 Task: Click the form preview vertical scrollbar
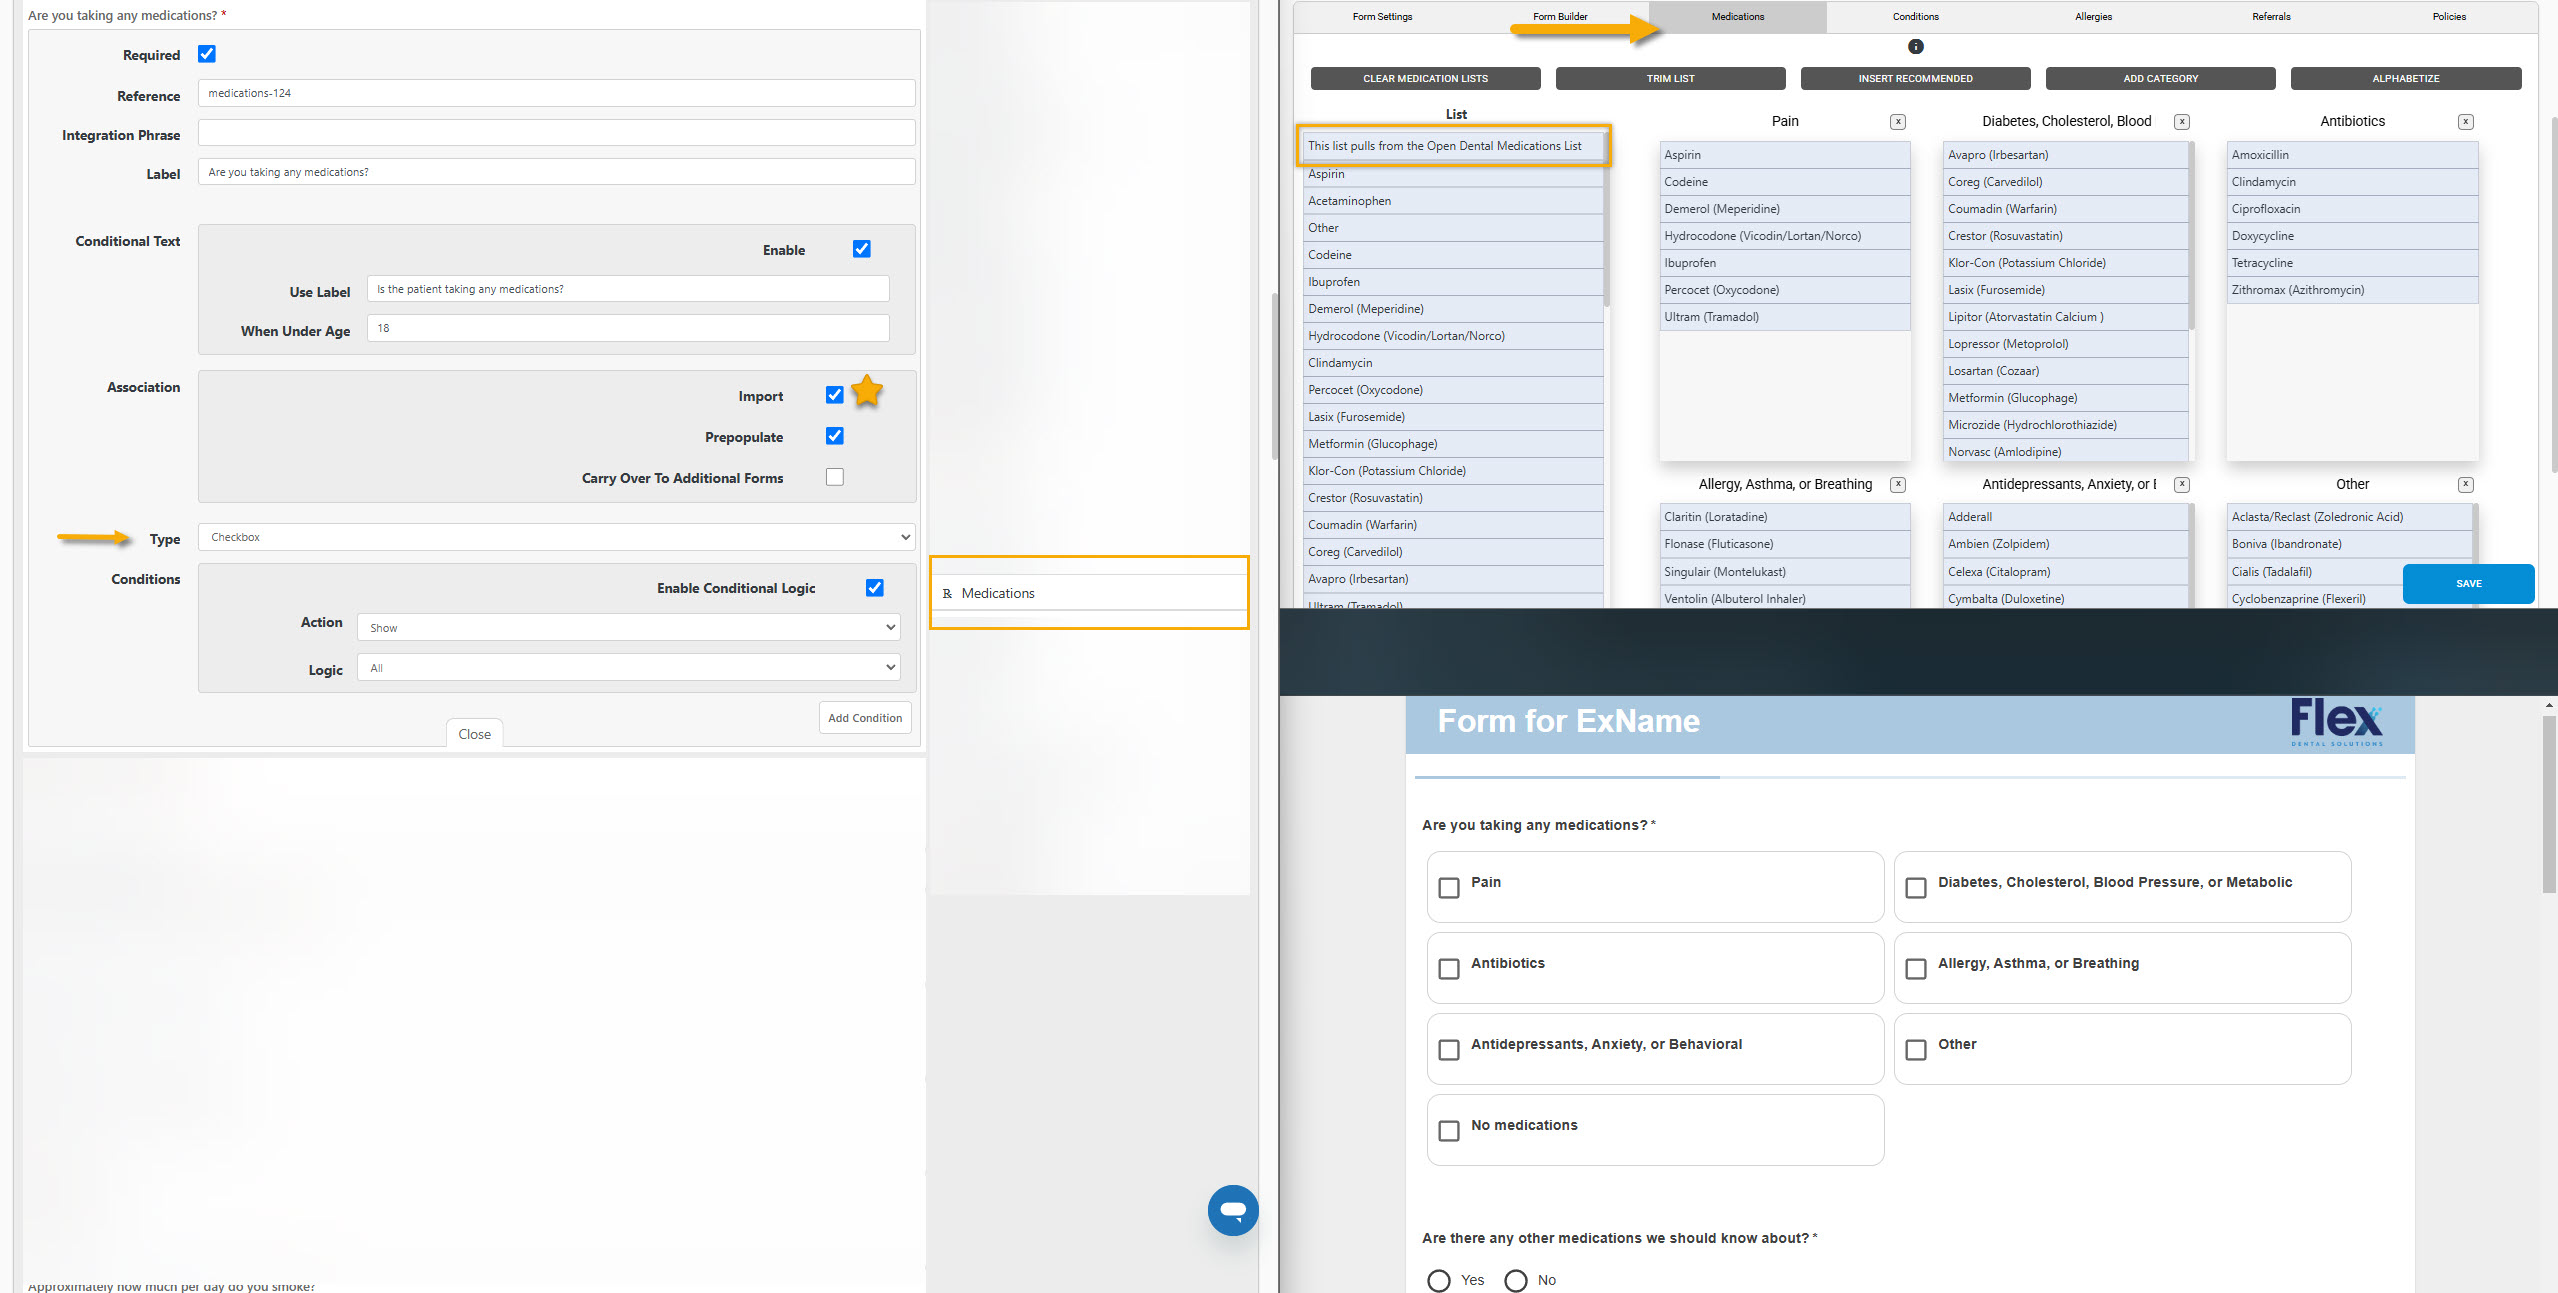(2549, 804)
